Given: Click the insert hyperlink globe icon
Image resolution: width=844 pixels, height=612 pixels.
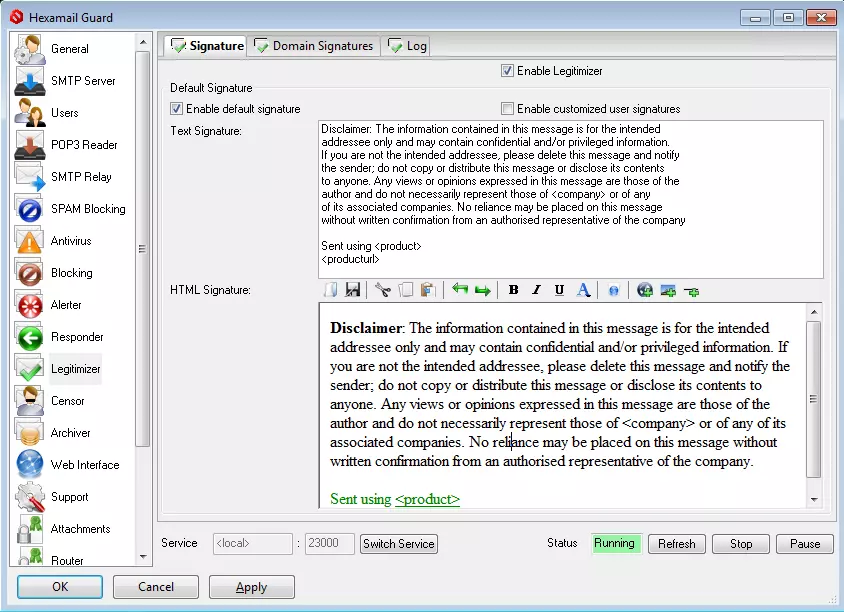Looking at the screenshot, I should pos(645,290).
